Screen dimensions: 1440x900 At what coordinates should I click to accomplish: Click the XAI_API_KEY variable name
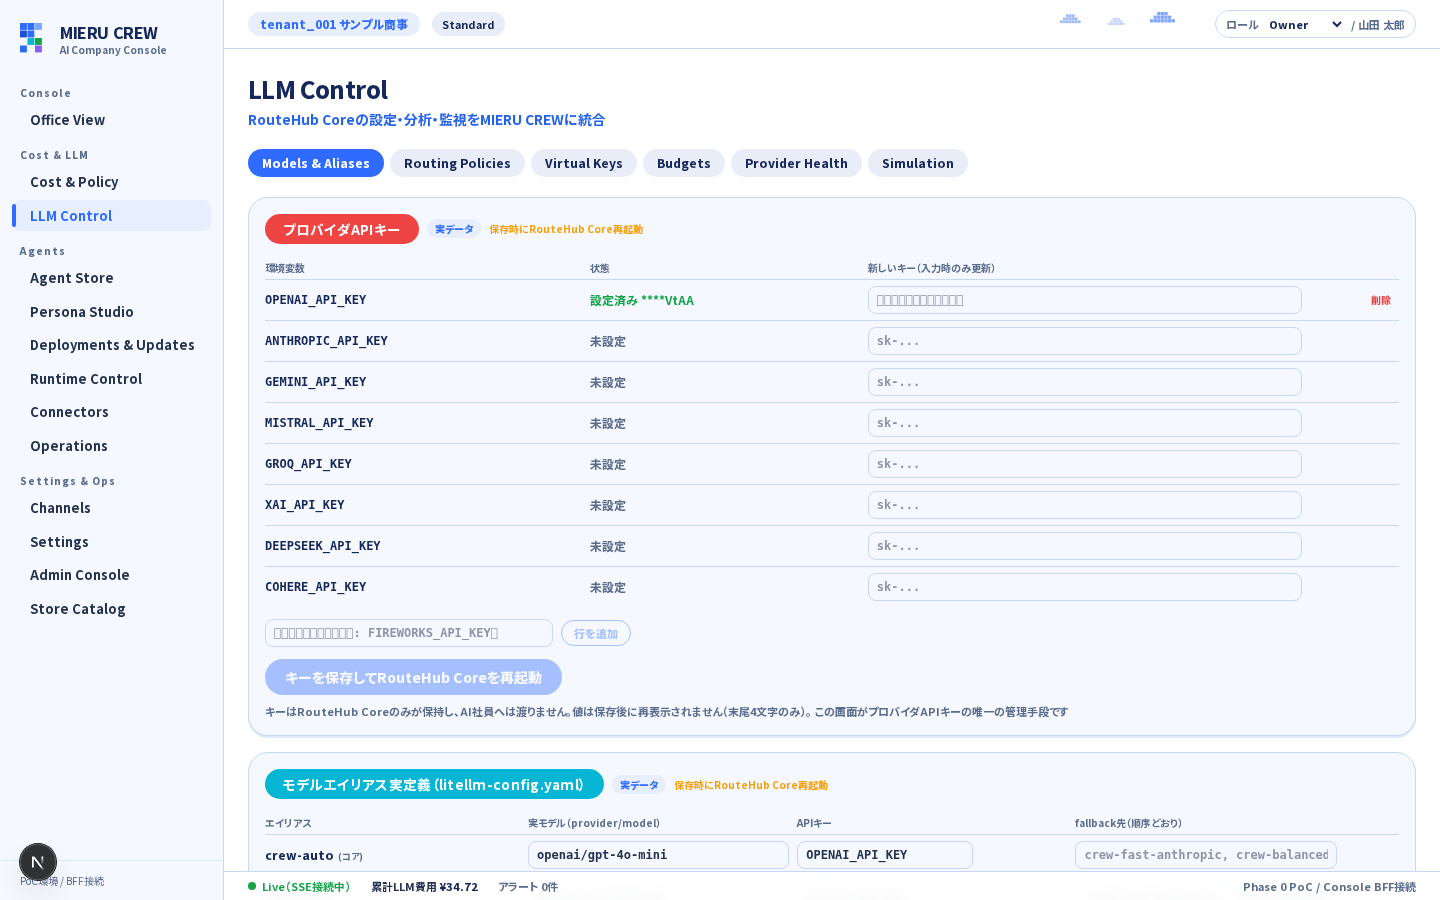(305, 505)
